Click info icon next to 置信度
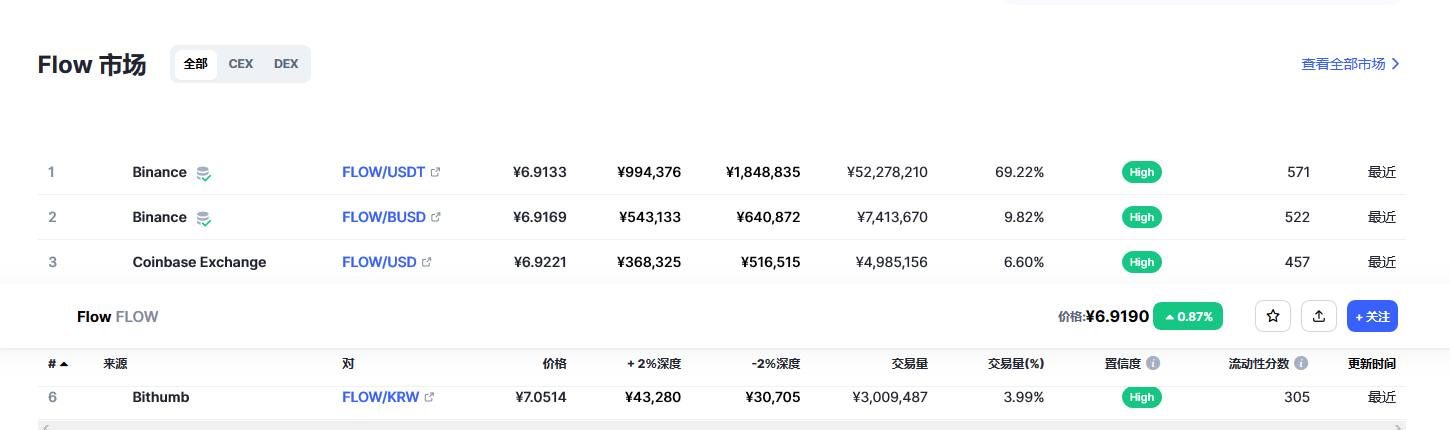Viewport: 1450px width, 430px height. click(x=1153, y=363)
